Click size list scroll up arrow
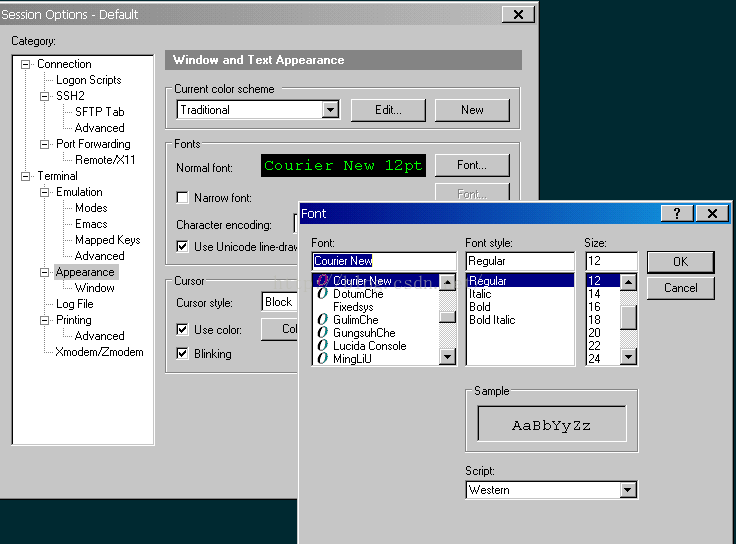This screenshot has height=544, width=736. (628, 282)
